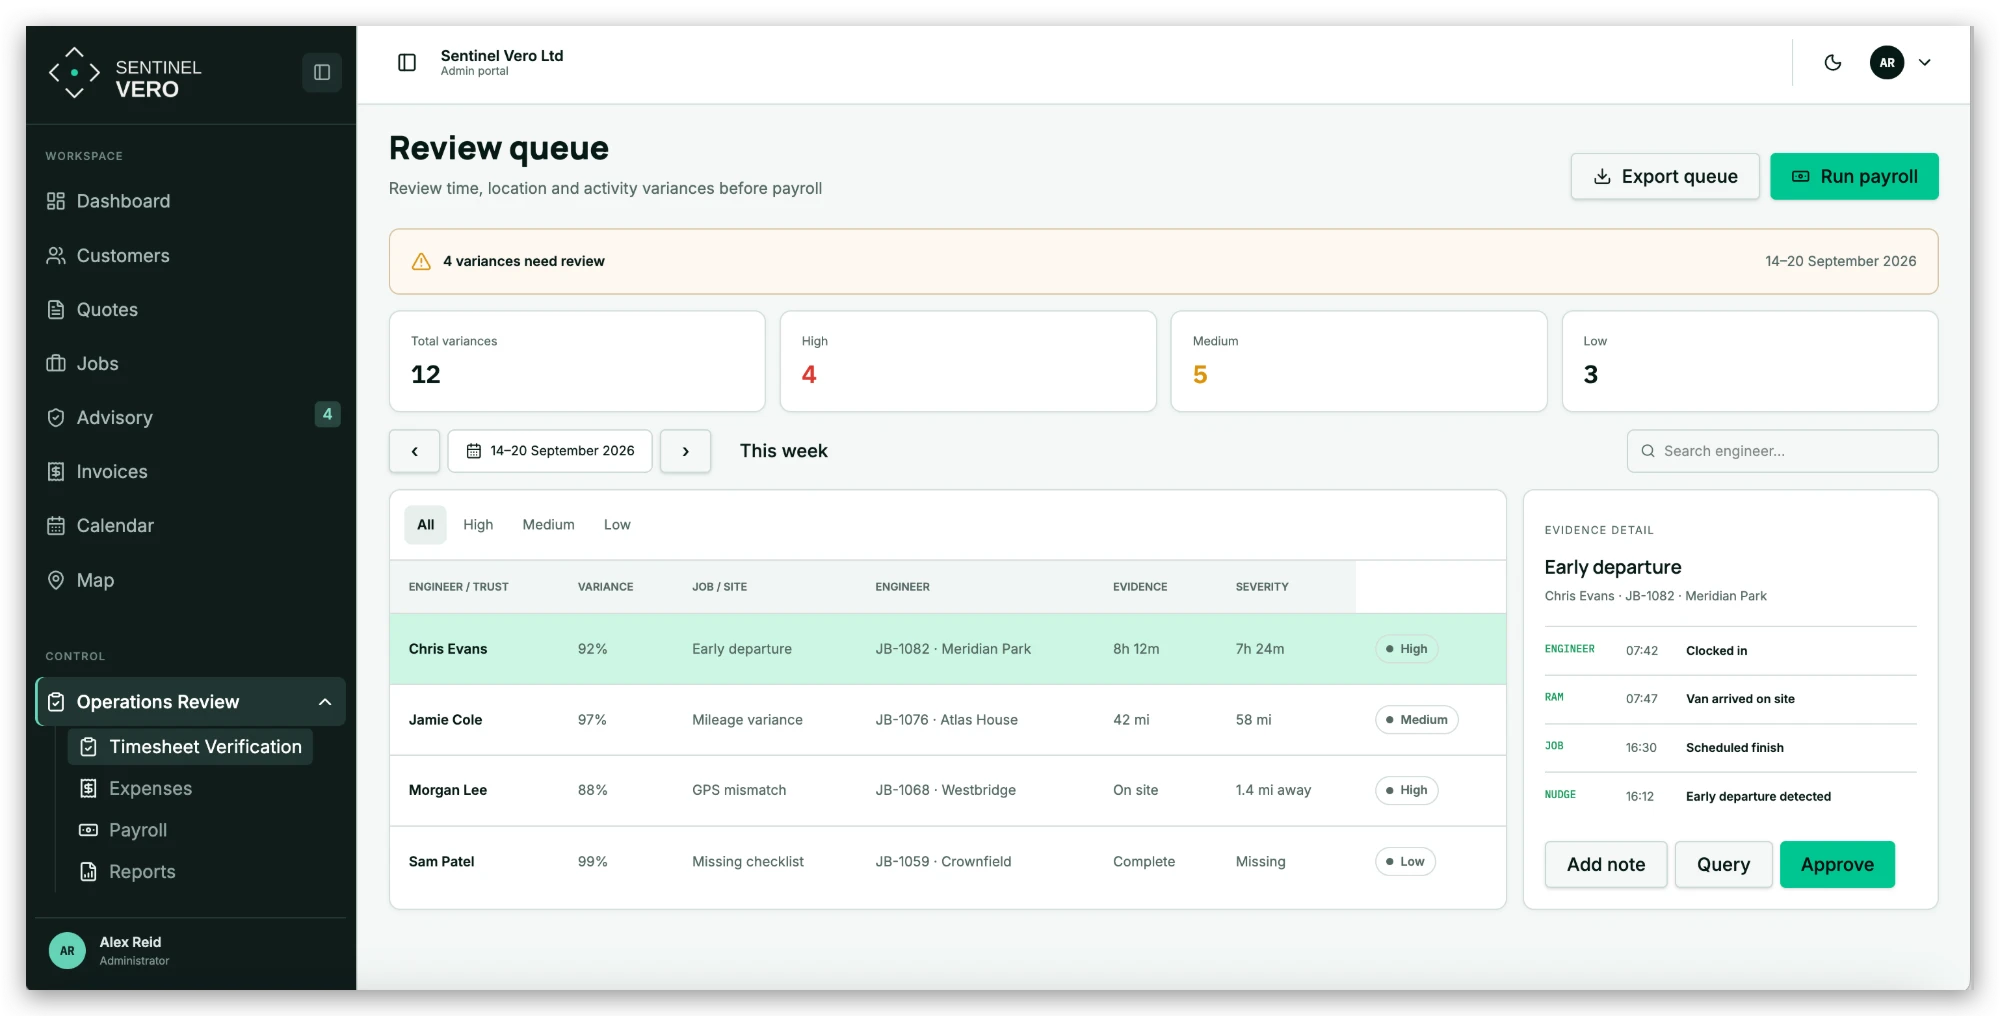Click the Sentinel Vero logo icon
This screenshot has width=2000, height=1016.
tap(74, 73)
